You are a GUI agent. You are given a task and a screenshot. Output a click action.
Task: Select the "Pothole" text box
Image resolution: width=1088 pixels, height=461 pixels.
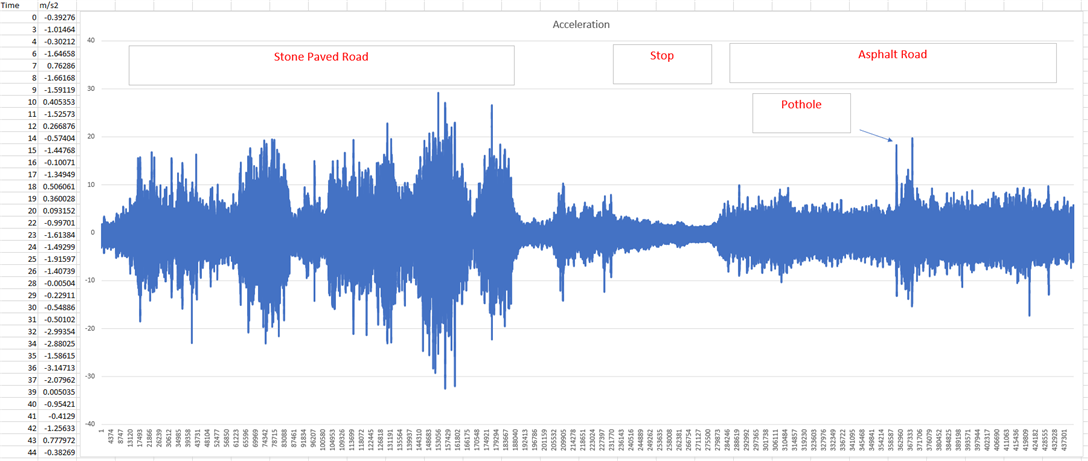tap(801, 112)
